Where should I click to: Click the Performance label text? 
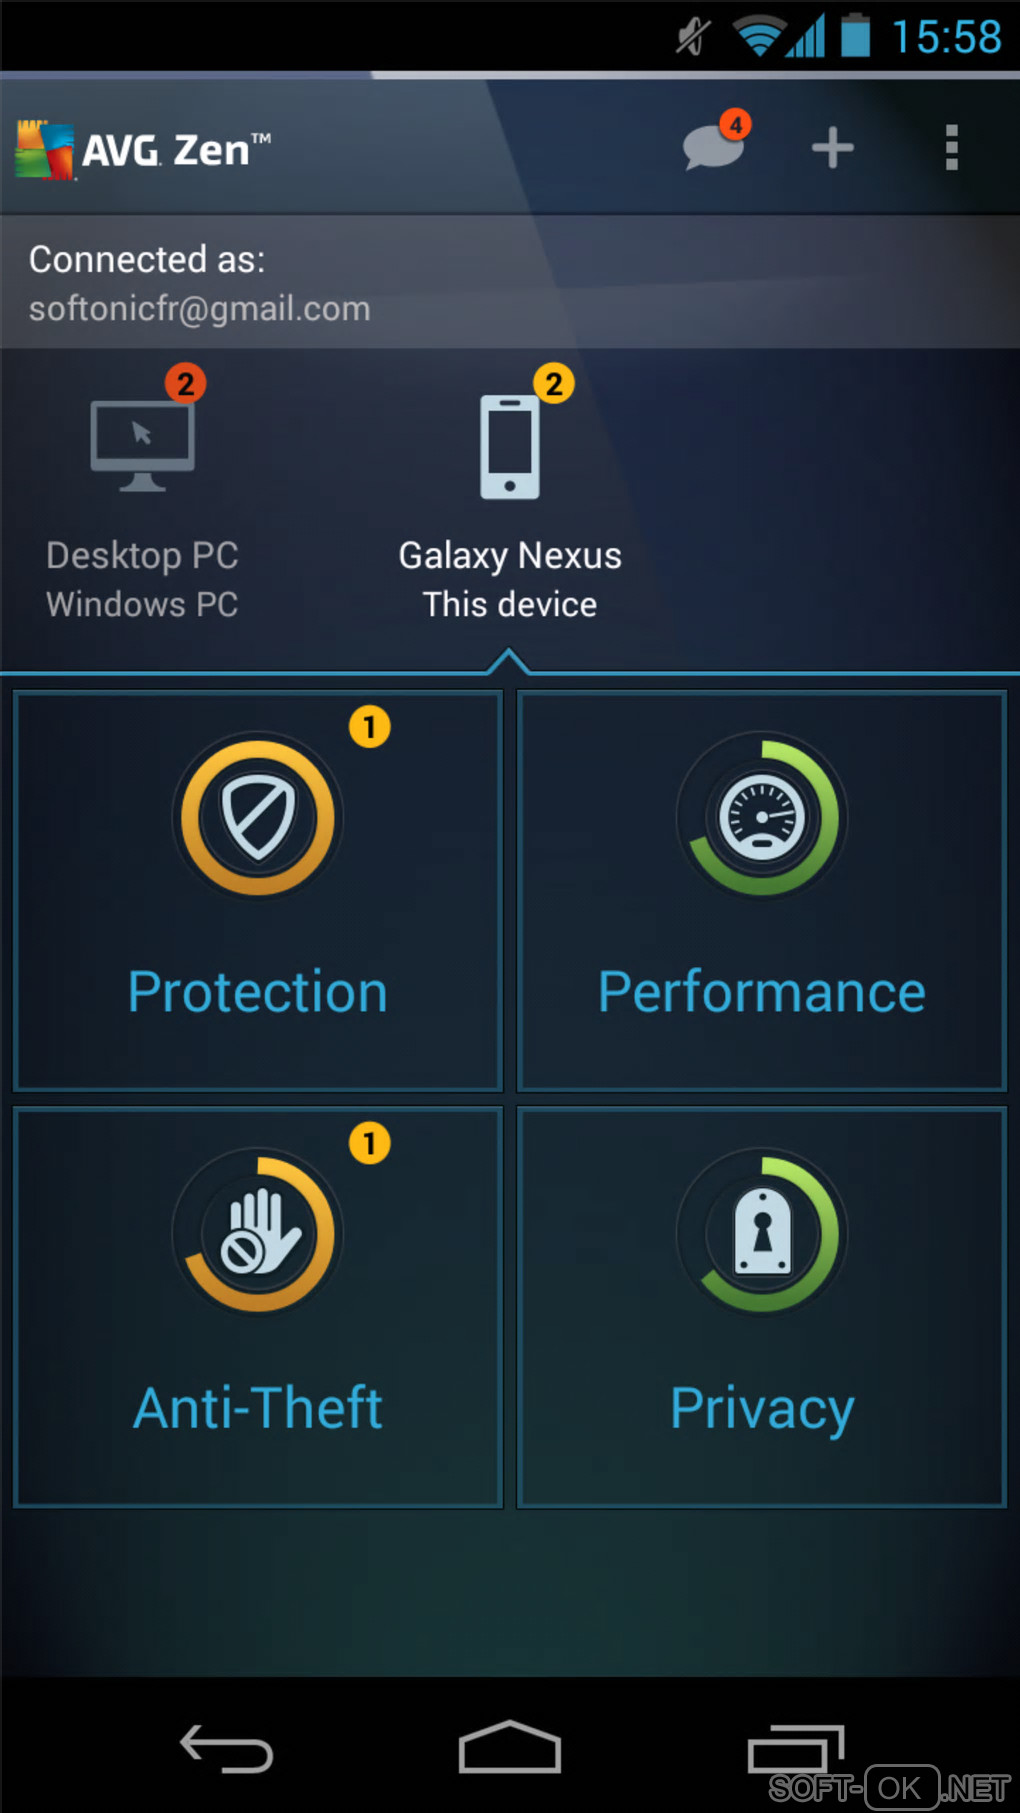[762, 992]
